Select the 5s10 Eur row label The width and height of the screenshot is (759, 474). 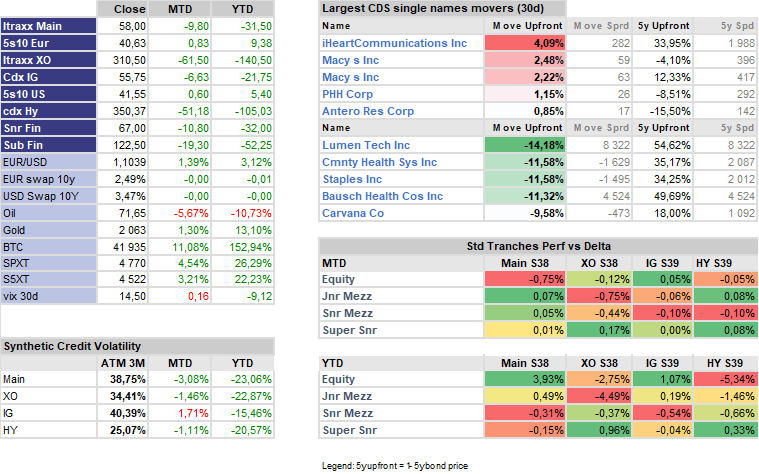click(48, 43)
